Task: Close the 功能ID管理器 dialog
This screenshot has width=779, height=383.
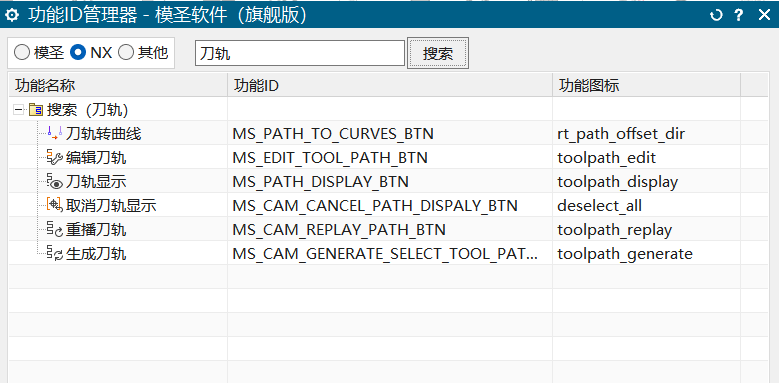Action: (x=764, y=15)
